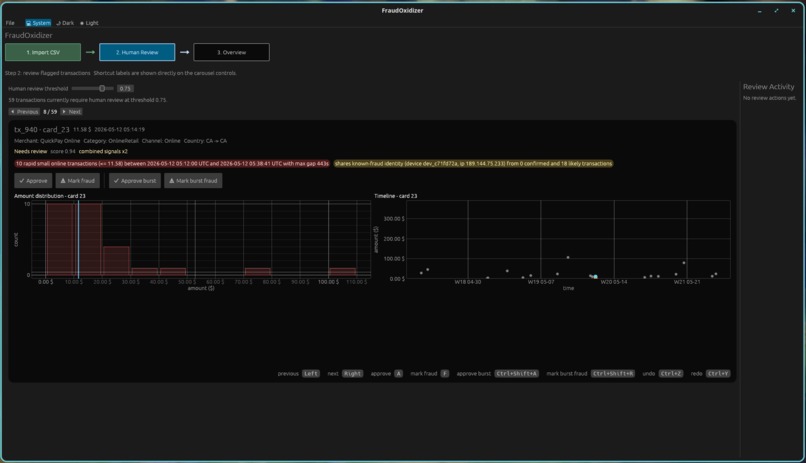
Task: Click the Ctrl+Z undo shortcut label
Action: click(x=671, y=374)
